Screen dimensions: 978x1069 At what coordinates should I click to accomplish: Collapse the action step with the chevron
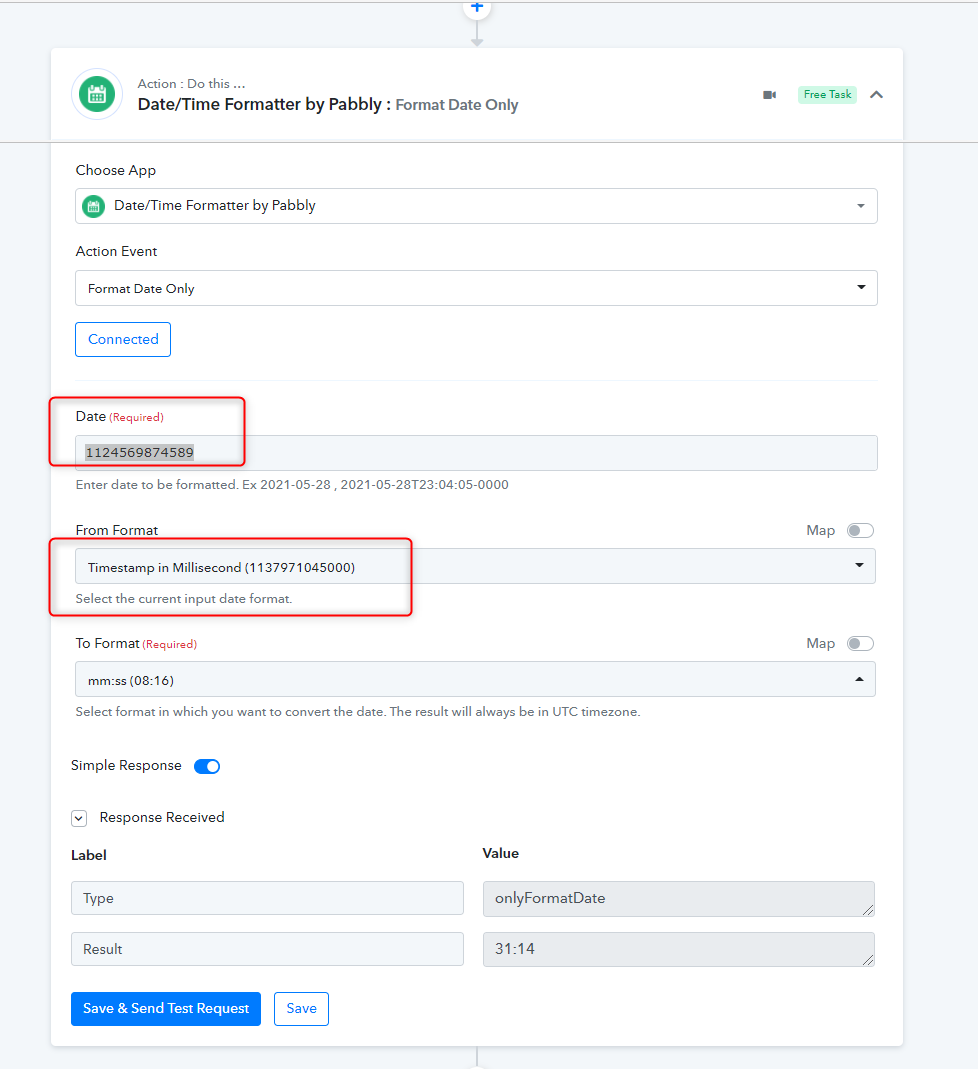(x=876, y=95)
